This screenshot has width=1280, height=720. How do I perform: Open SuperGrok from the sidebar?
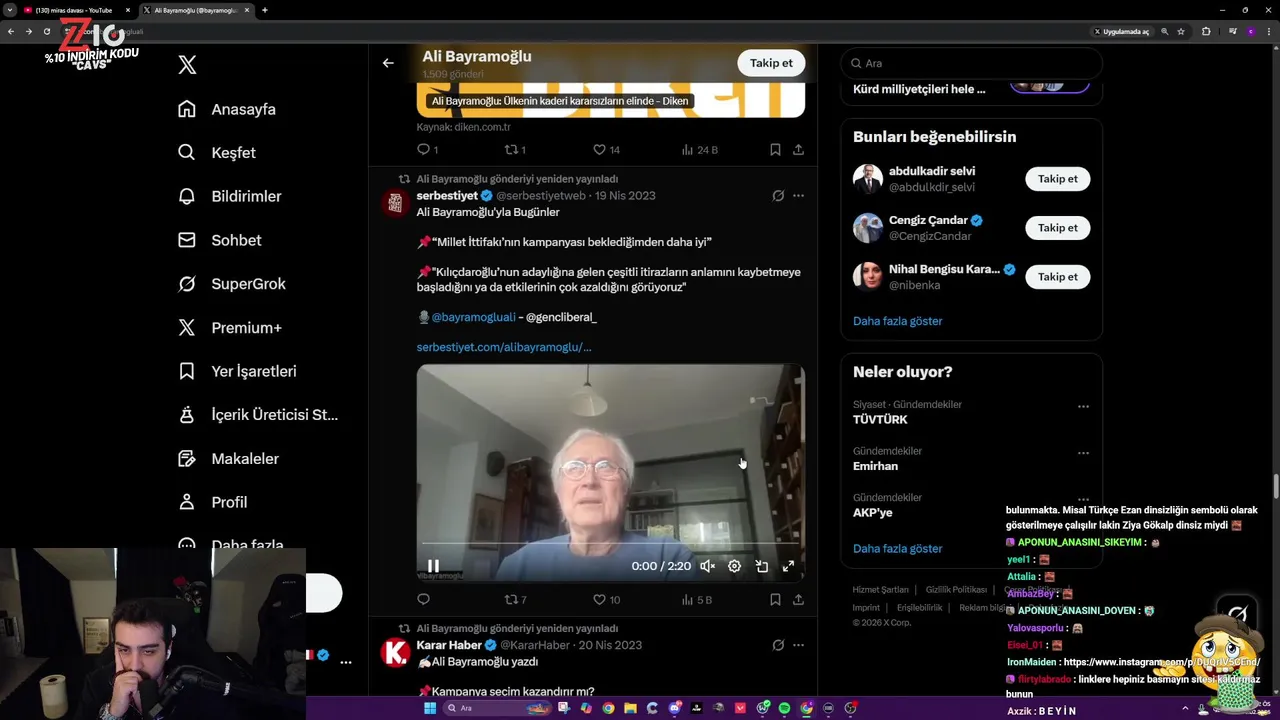coord(231,284)
